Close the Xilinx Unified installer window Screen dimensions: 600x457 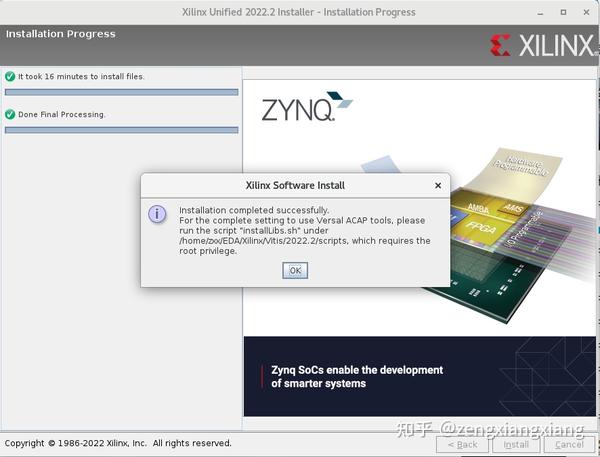pyautogui.click(x=586, y=12)
